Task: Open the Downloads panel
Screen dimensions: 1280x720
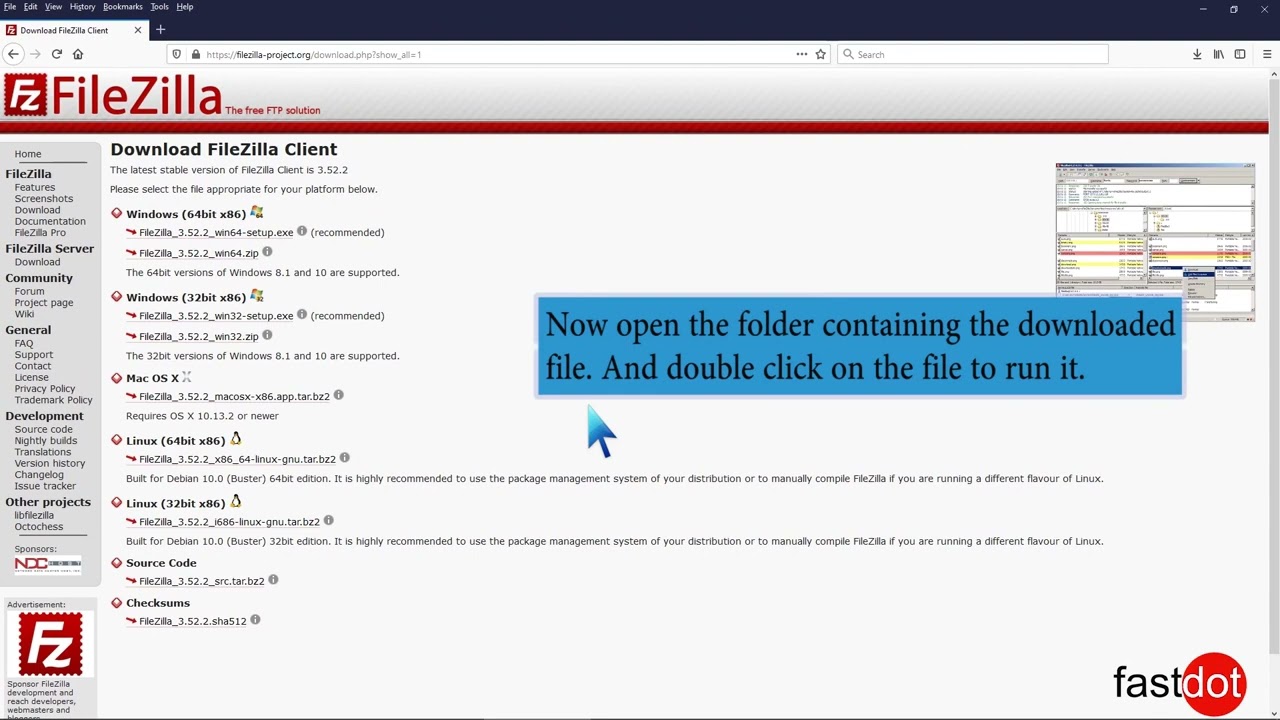Action: pyautogui.click(x=1197, y=54)
